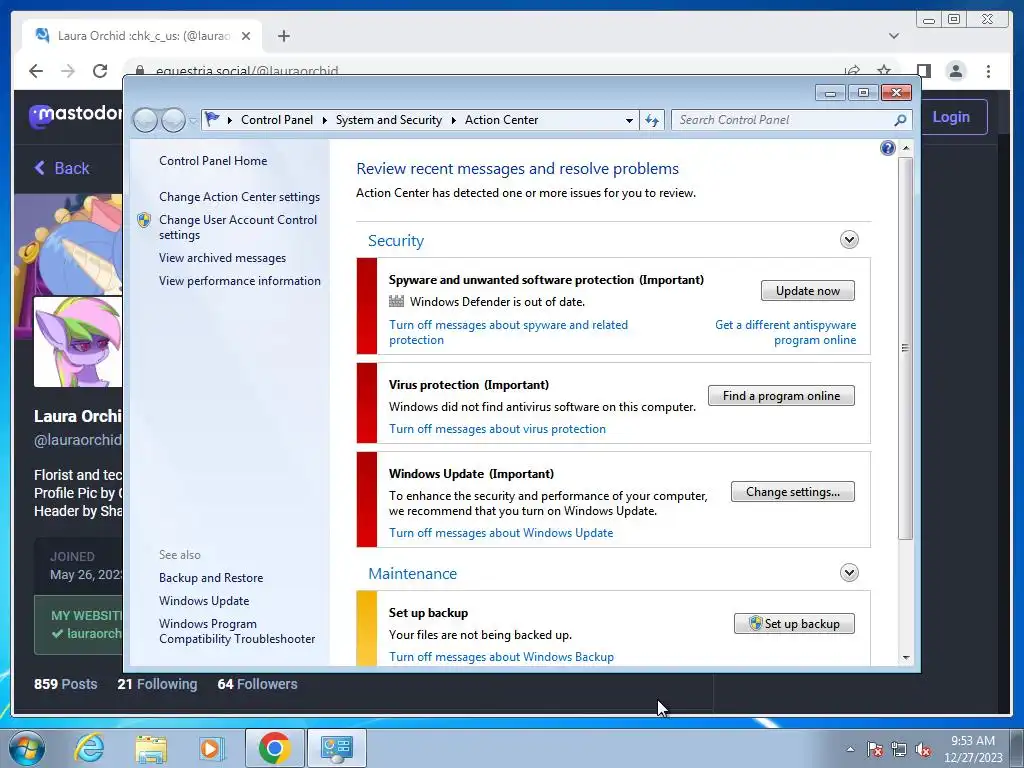Click the Mastodon logo in browser page
The image size is (1024, 768).
75,115
